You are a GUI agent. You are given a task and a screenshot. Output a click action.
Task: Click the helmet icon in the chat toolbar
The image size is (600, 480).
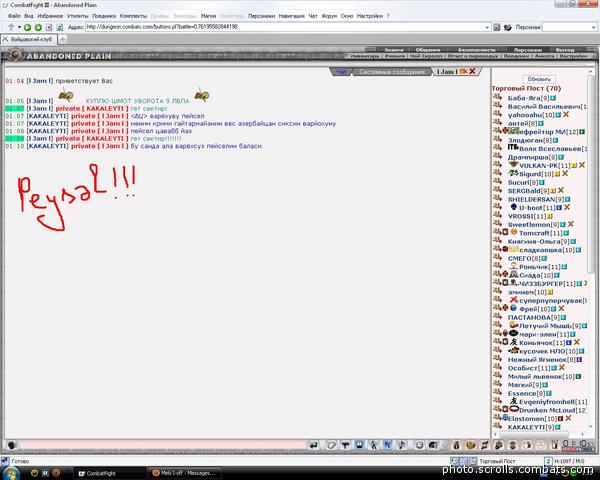coord(433,445)
